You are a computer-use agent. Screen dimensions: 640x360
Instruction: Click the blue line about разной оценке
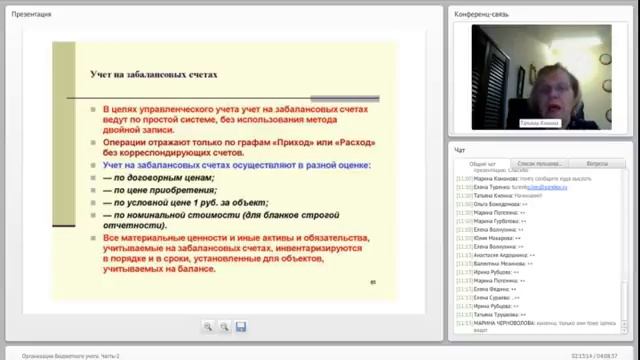(237, 165)
